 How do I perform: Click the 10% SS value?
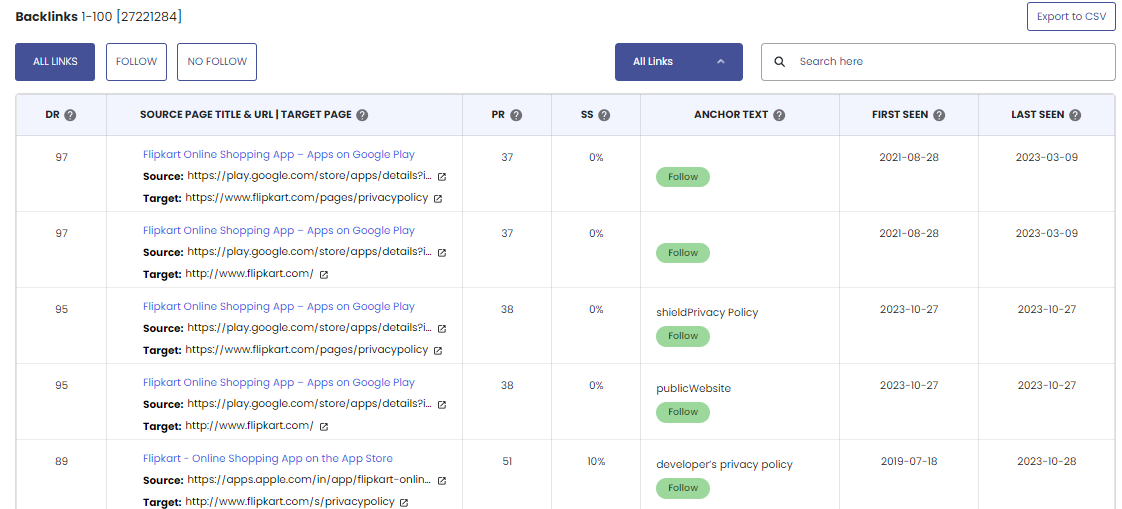click(x=596, y=461)
